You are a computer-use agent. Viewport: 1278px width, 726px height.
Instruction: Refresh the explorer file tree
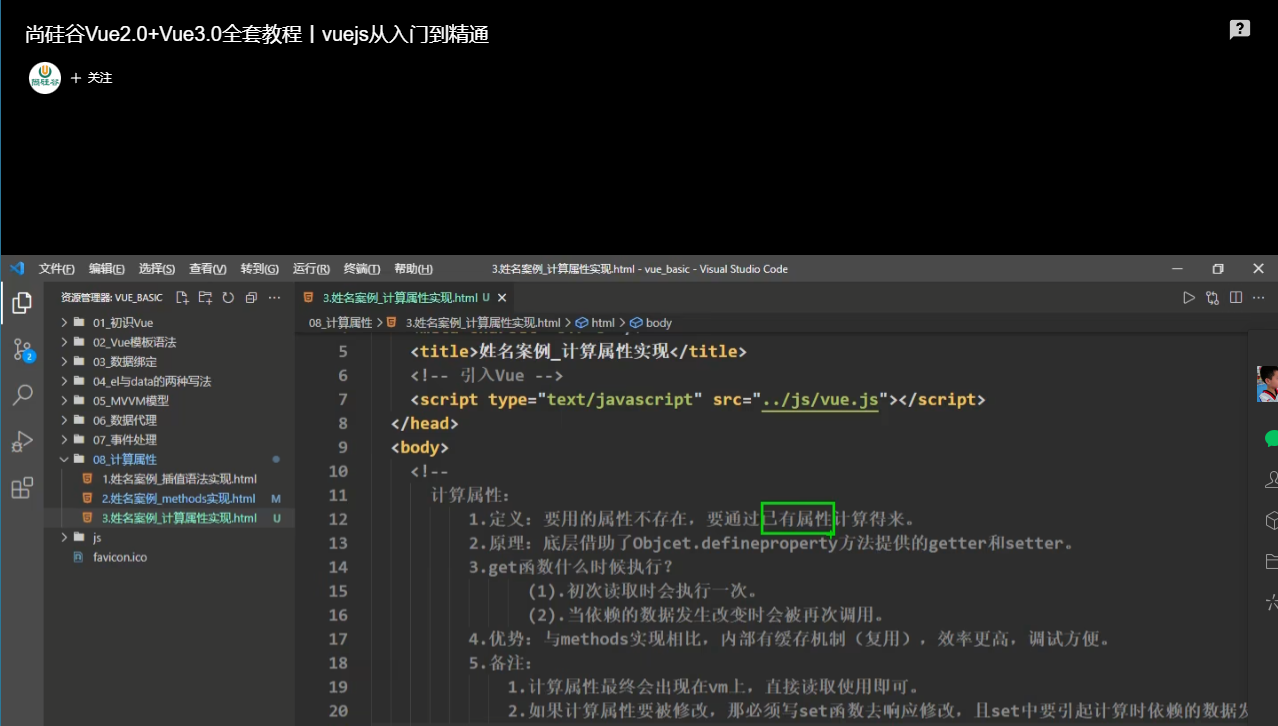[228, 298]
